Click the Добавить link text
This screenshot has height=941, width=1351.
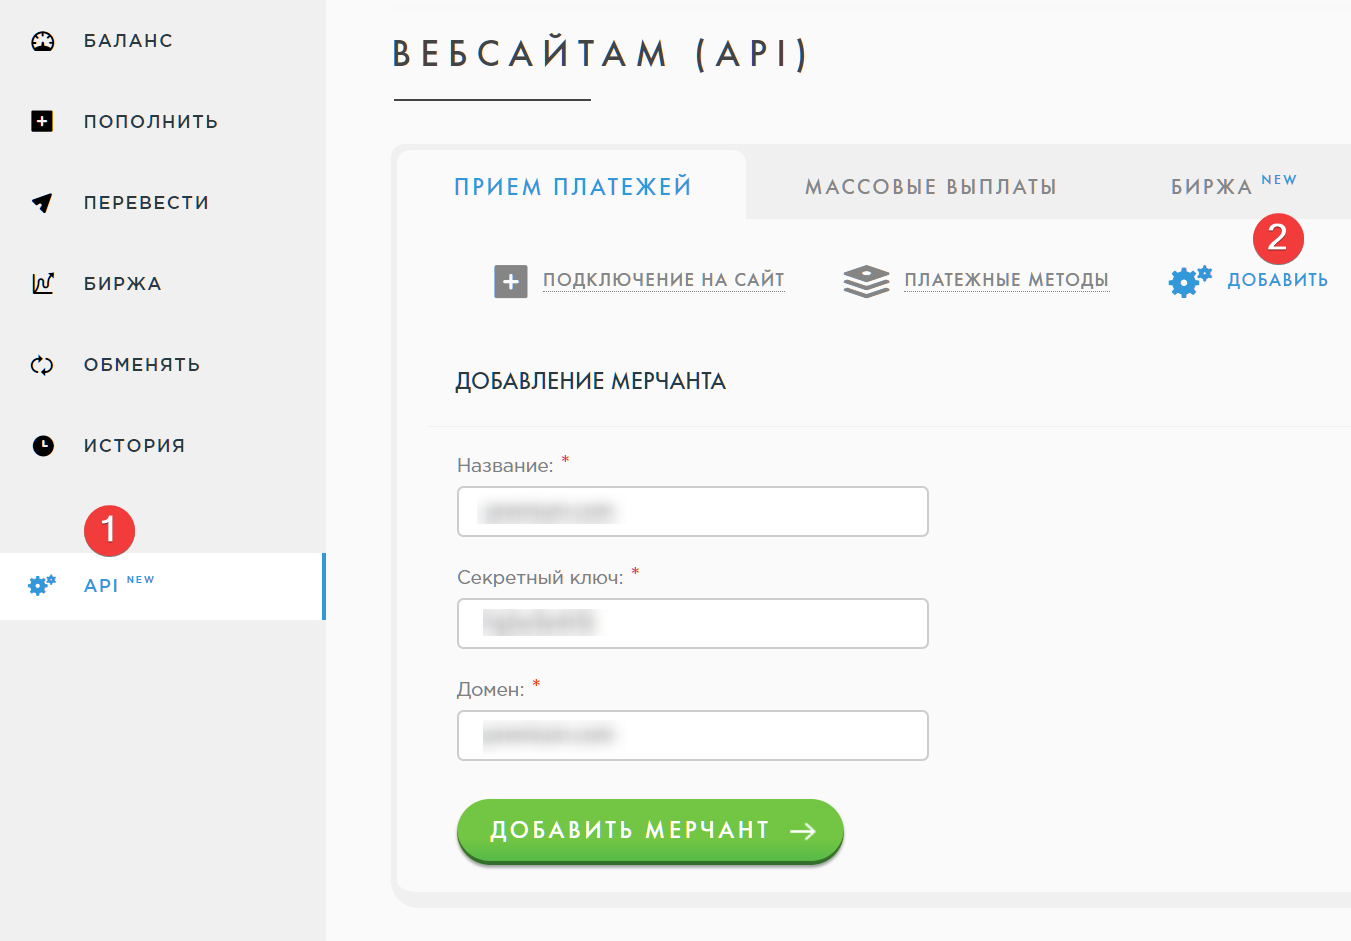click(x=1277, y=280)
